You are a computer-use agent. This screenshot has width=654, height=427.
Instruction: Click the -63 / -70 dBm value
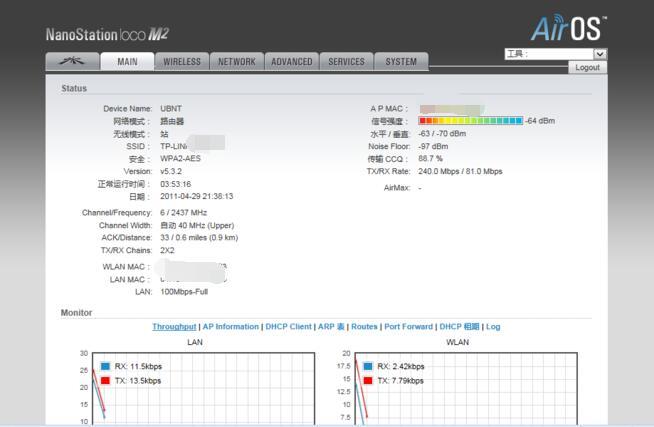(x=442, y=133)
